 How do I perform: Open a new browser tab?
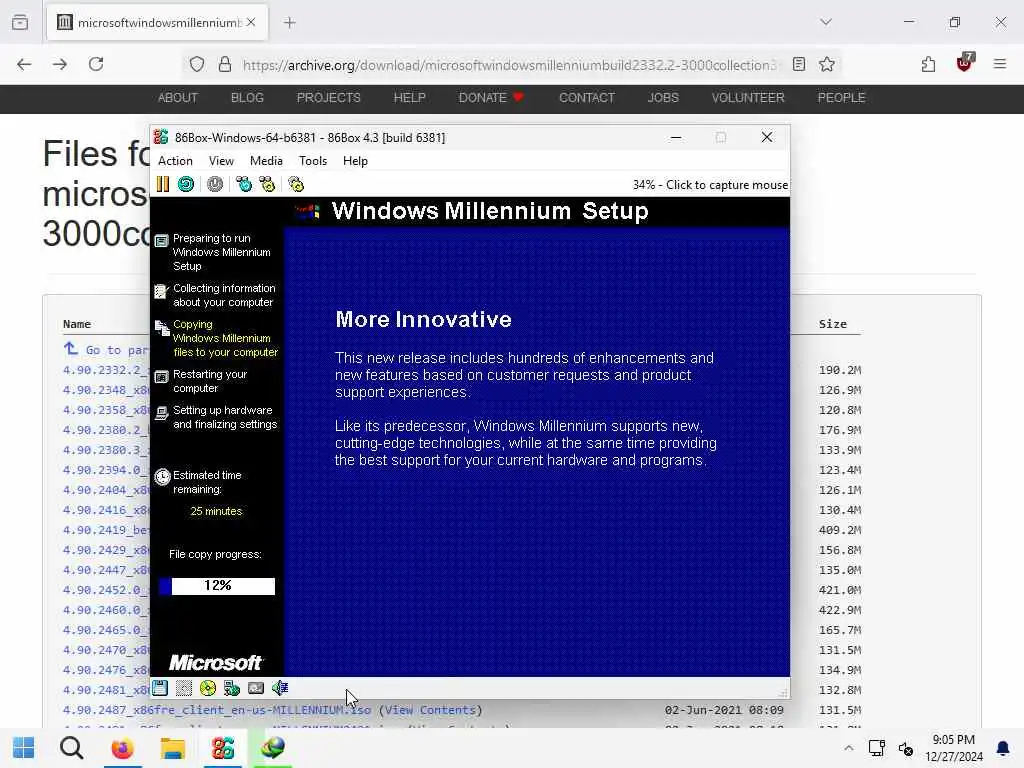290,23
